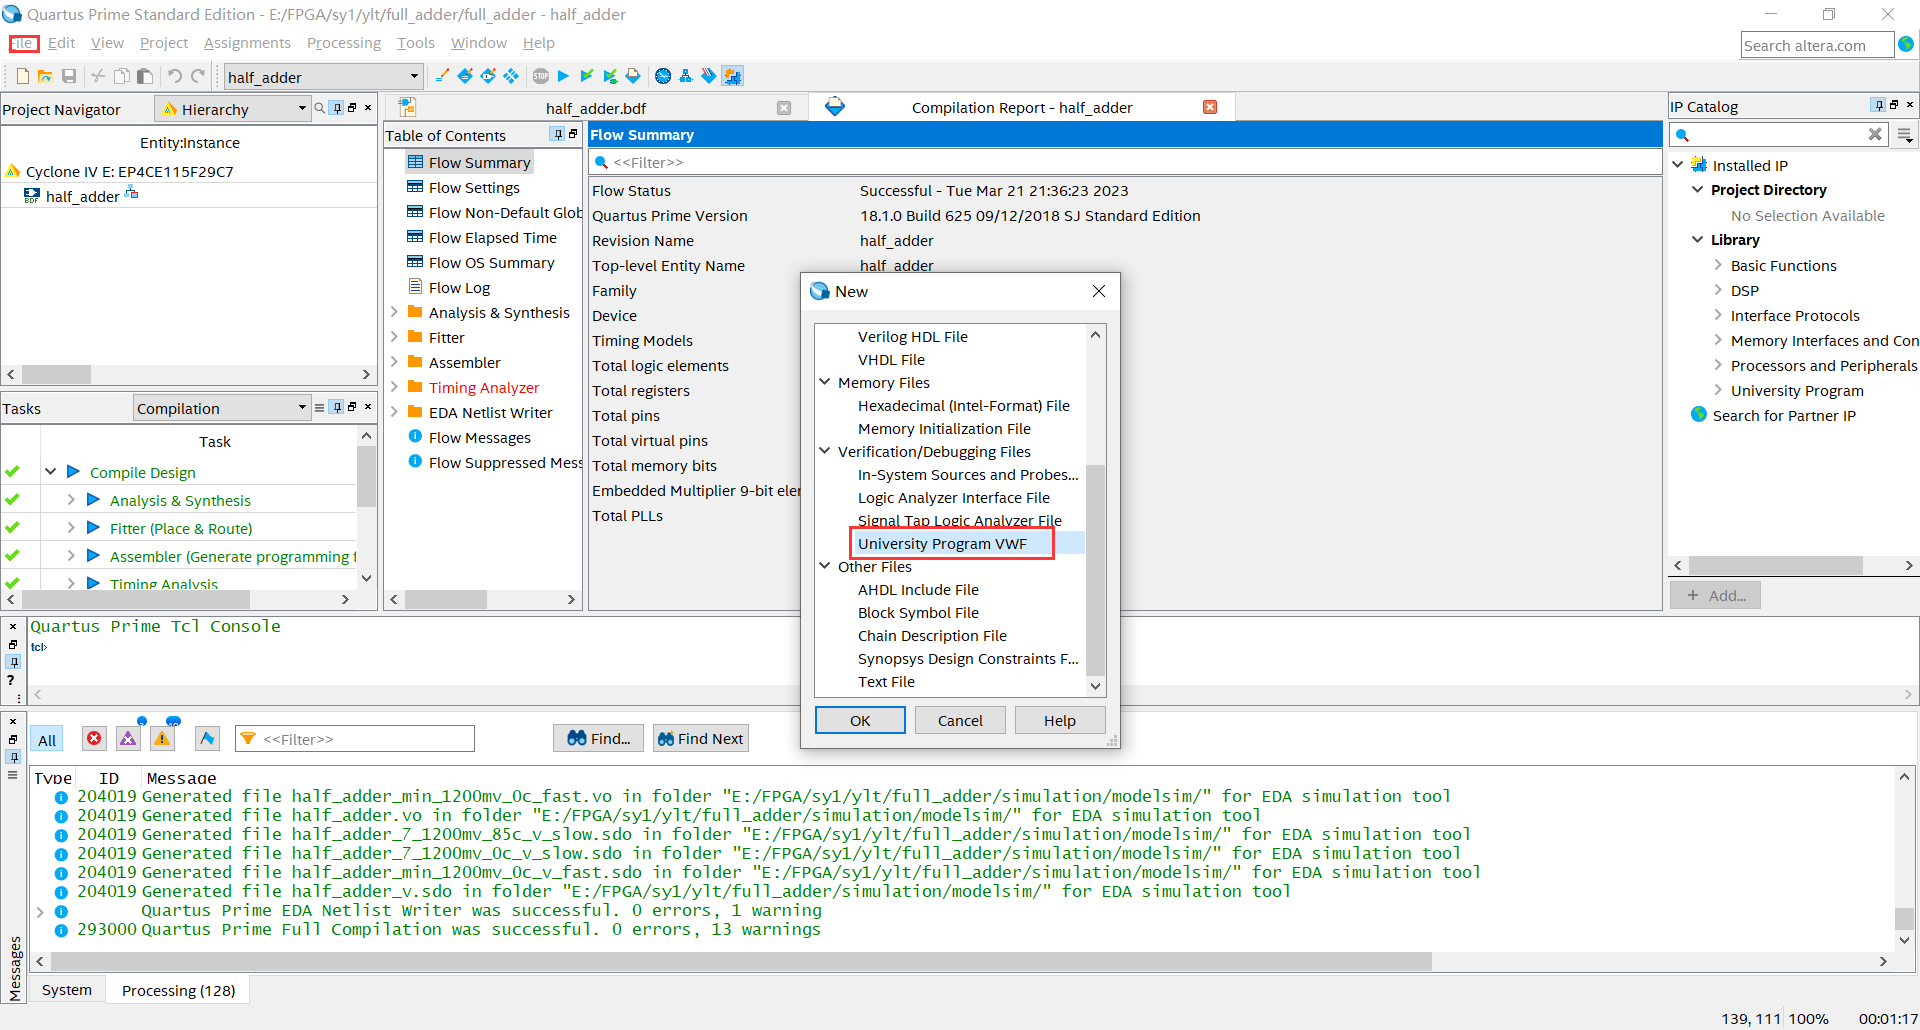1920x1030 pixels.
Task: Click the Open file toolbar icon
Action: (x=45, y=76)
